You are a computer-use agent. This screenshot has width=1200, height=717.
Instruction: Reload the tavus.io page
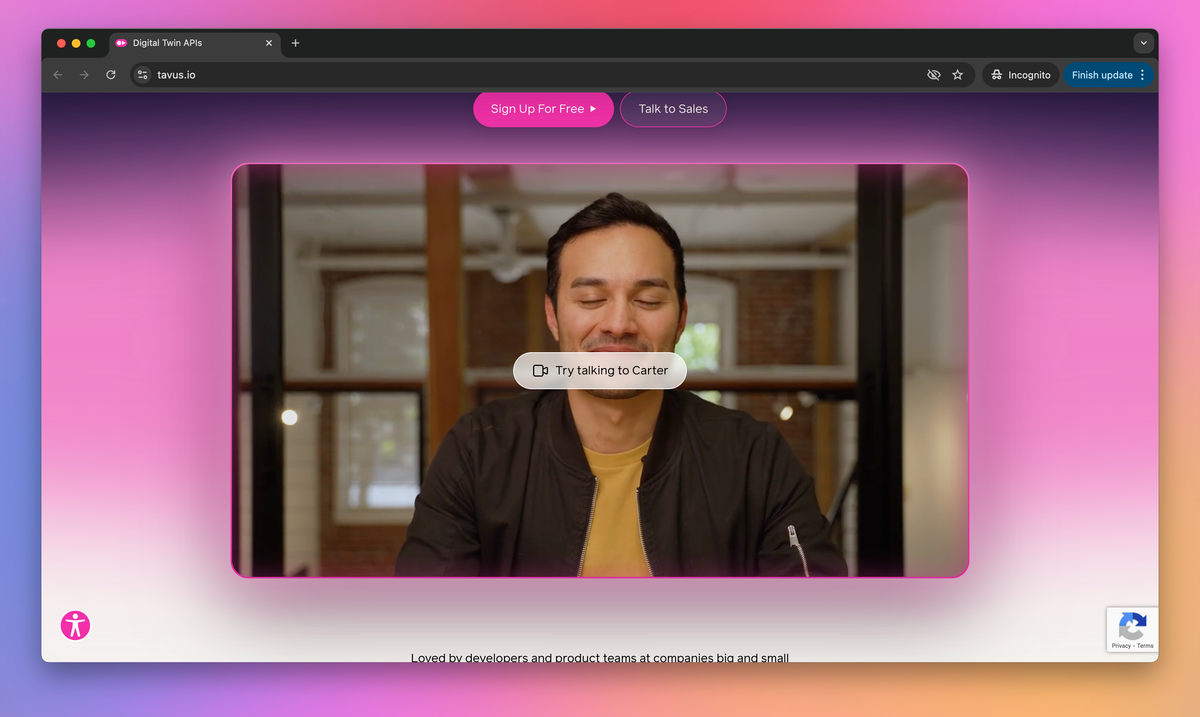111,75
